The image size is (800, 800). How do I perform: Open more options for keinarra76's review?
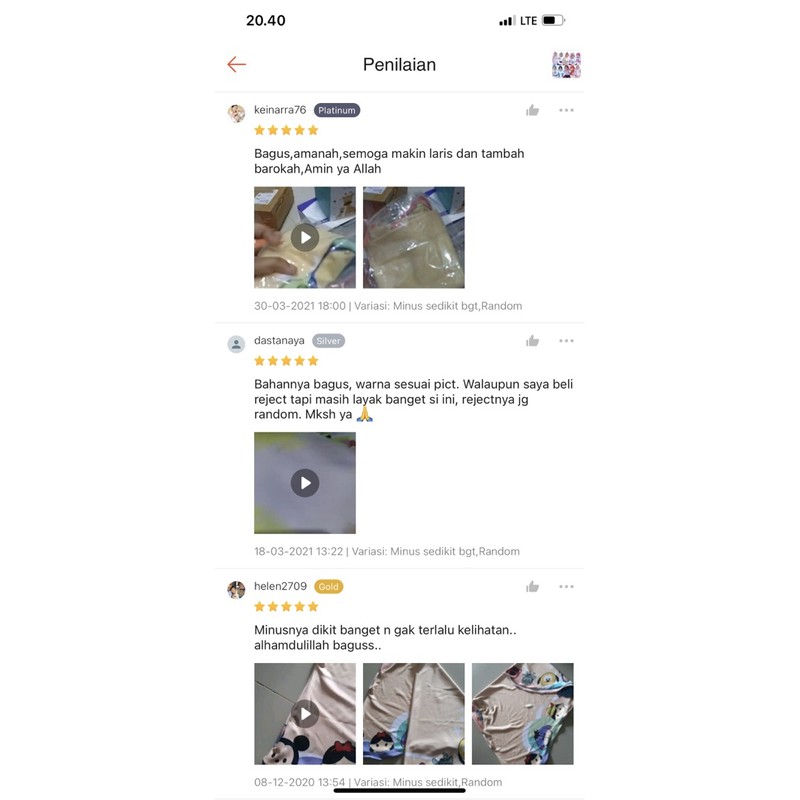pos(566,110)
